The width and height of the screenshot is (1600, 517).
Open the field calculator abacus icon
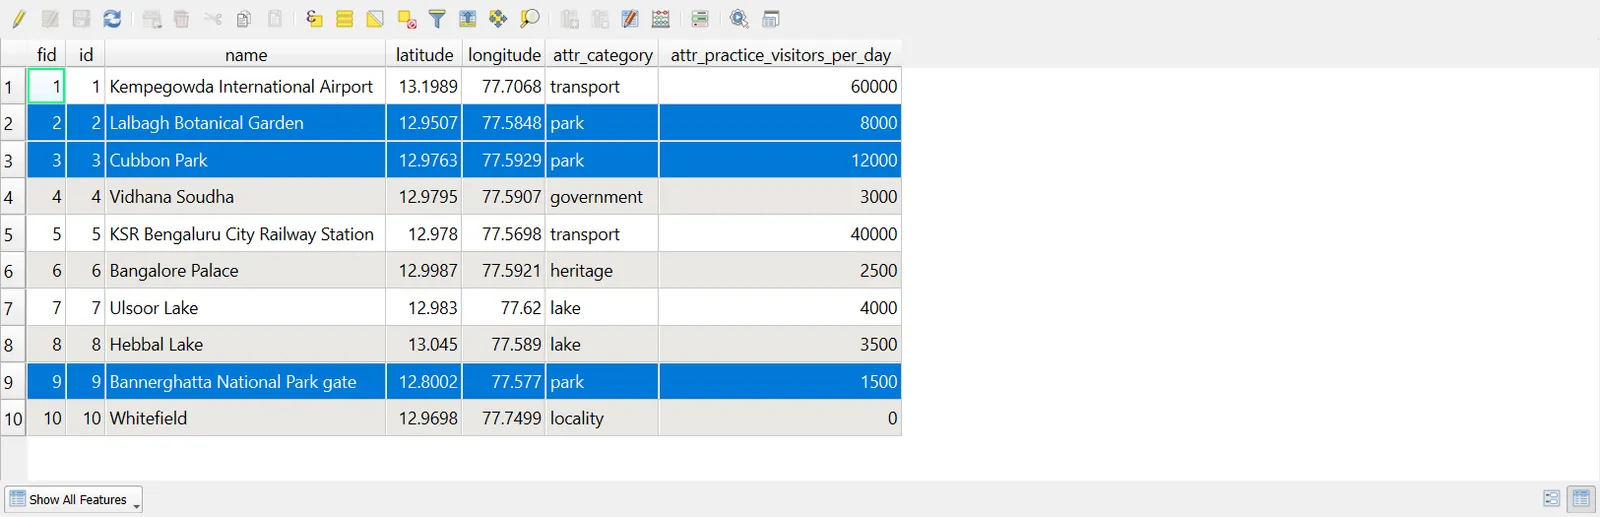pyautogui.click(x=661, y=19)
